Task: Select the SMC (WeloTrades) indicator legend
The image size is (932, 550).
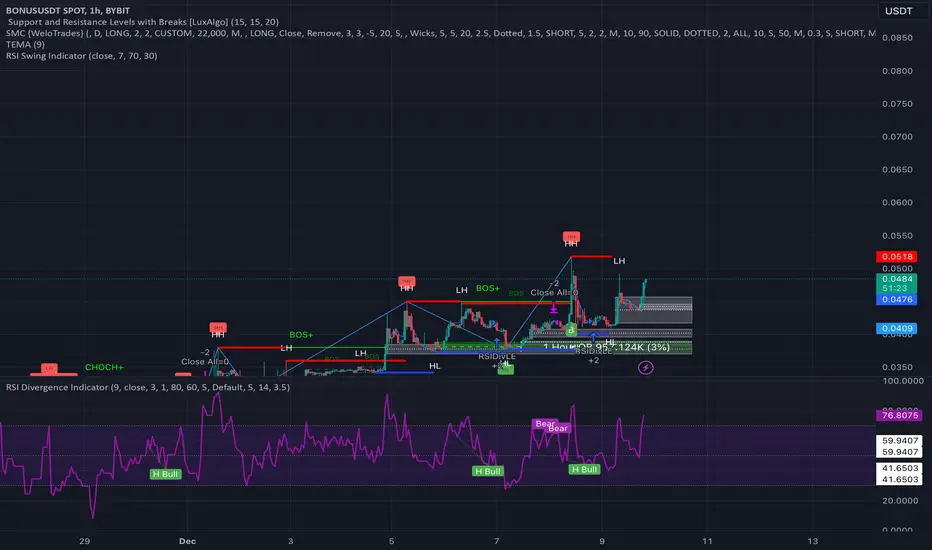Action: [440, 33]
